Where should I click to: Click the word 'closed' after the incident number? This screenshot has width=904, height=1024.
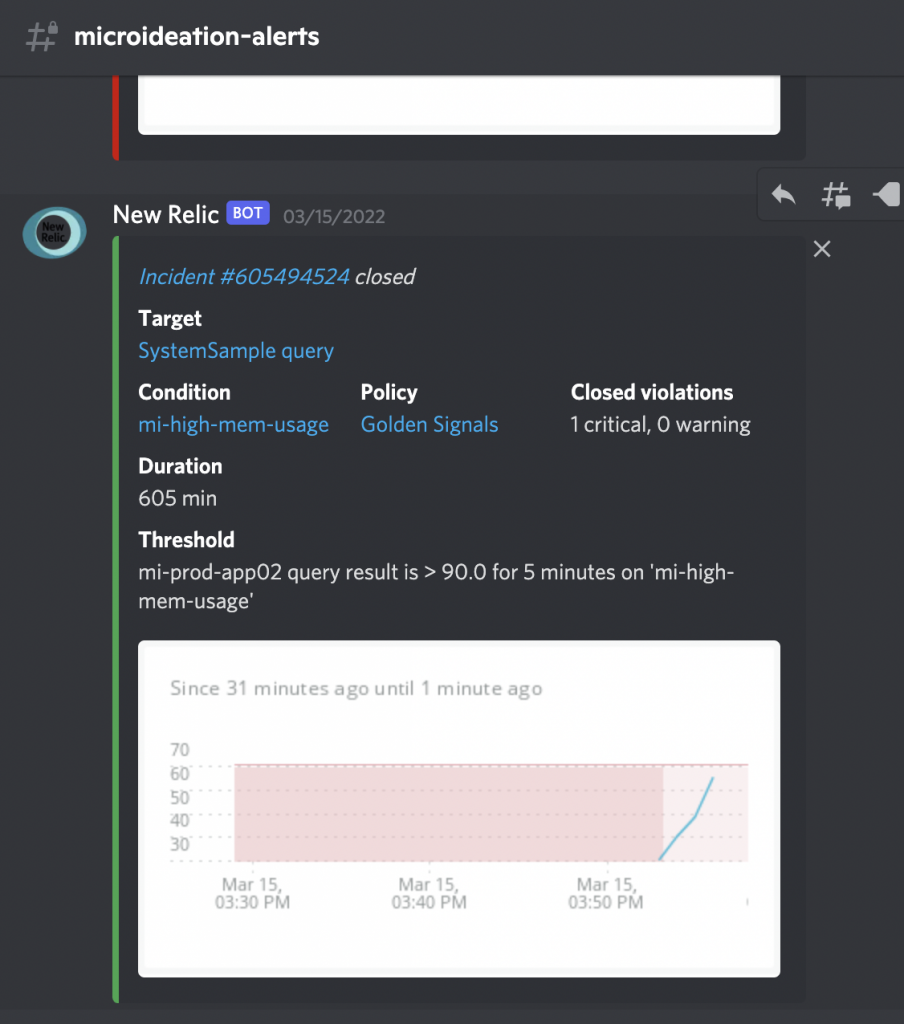click(385, 277)
